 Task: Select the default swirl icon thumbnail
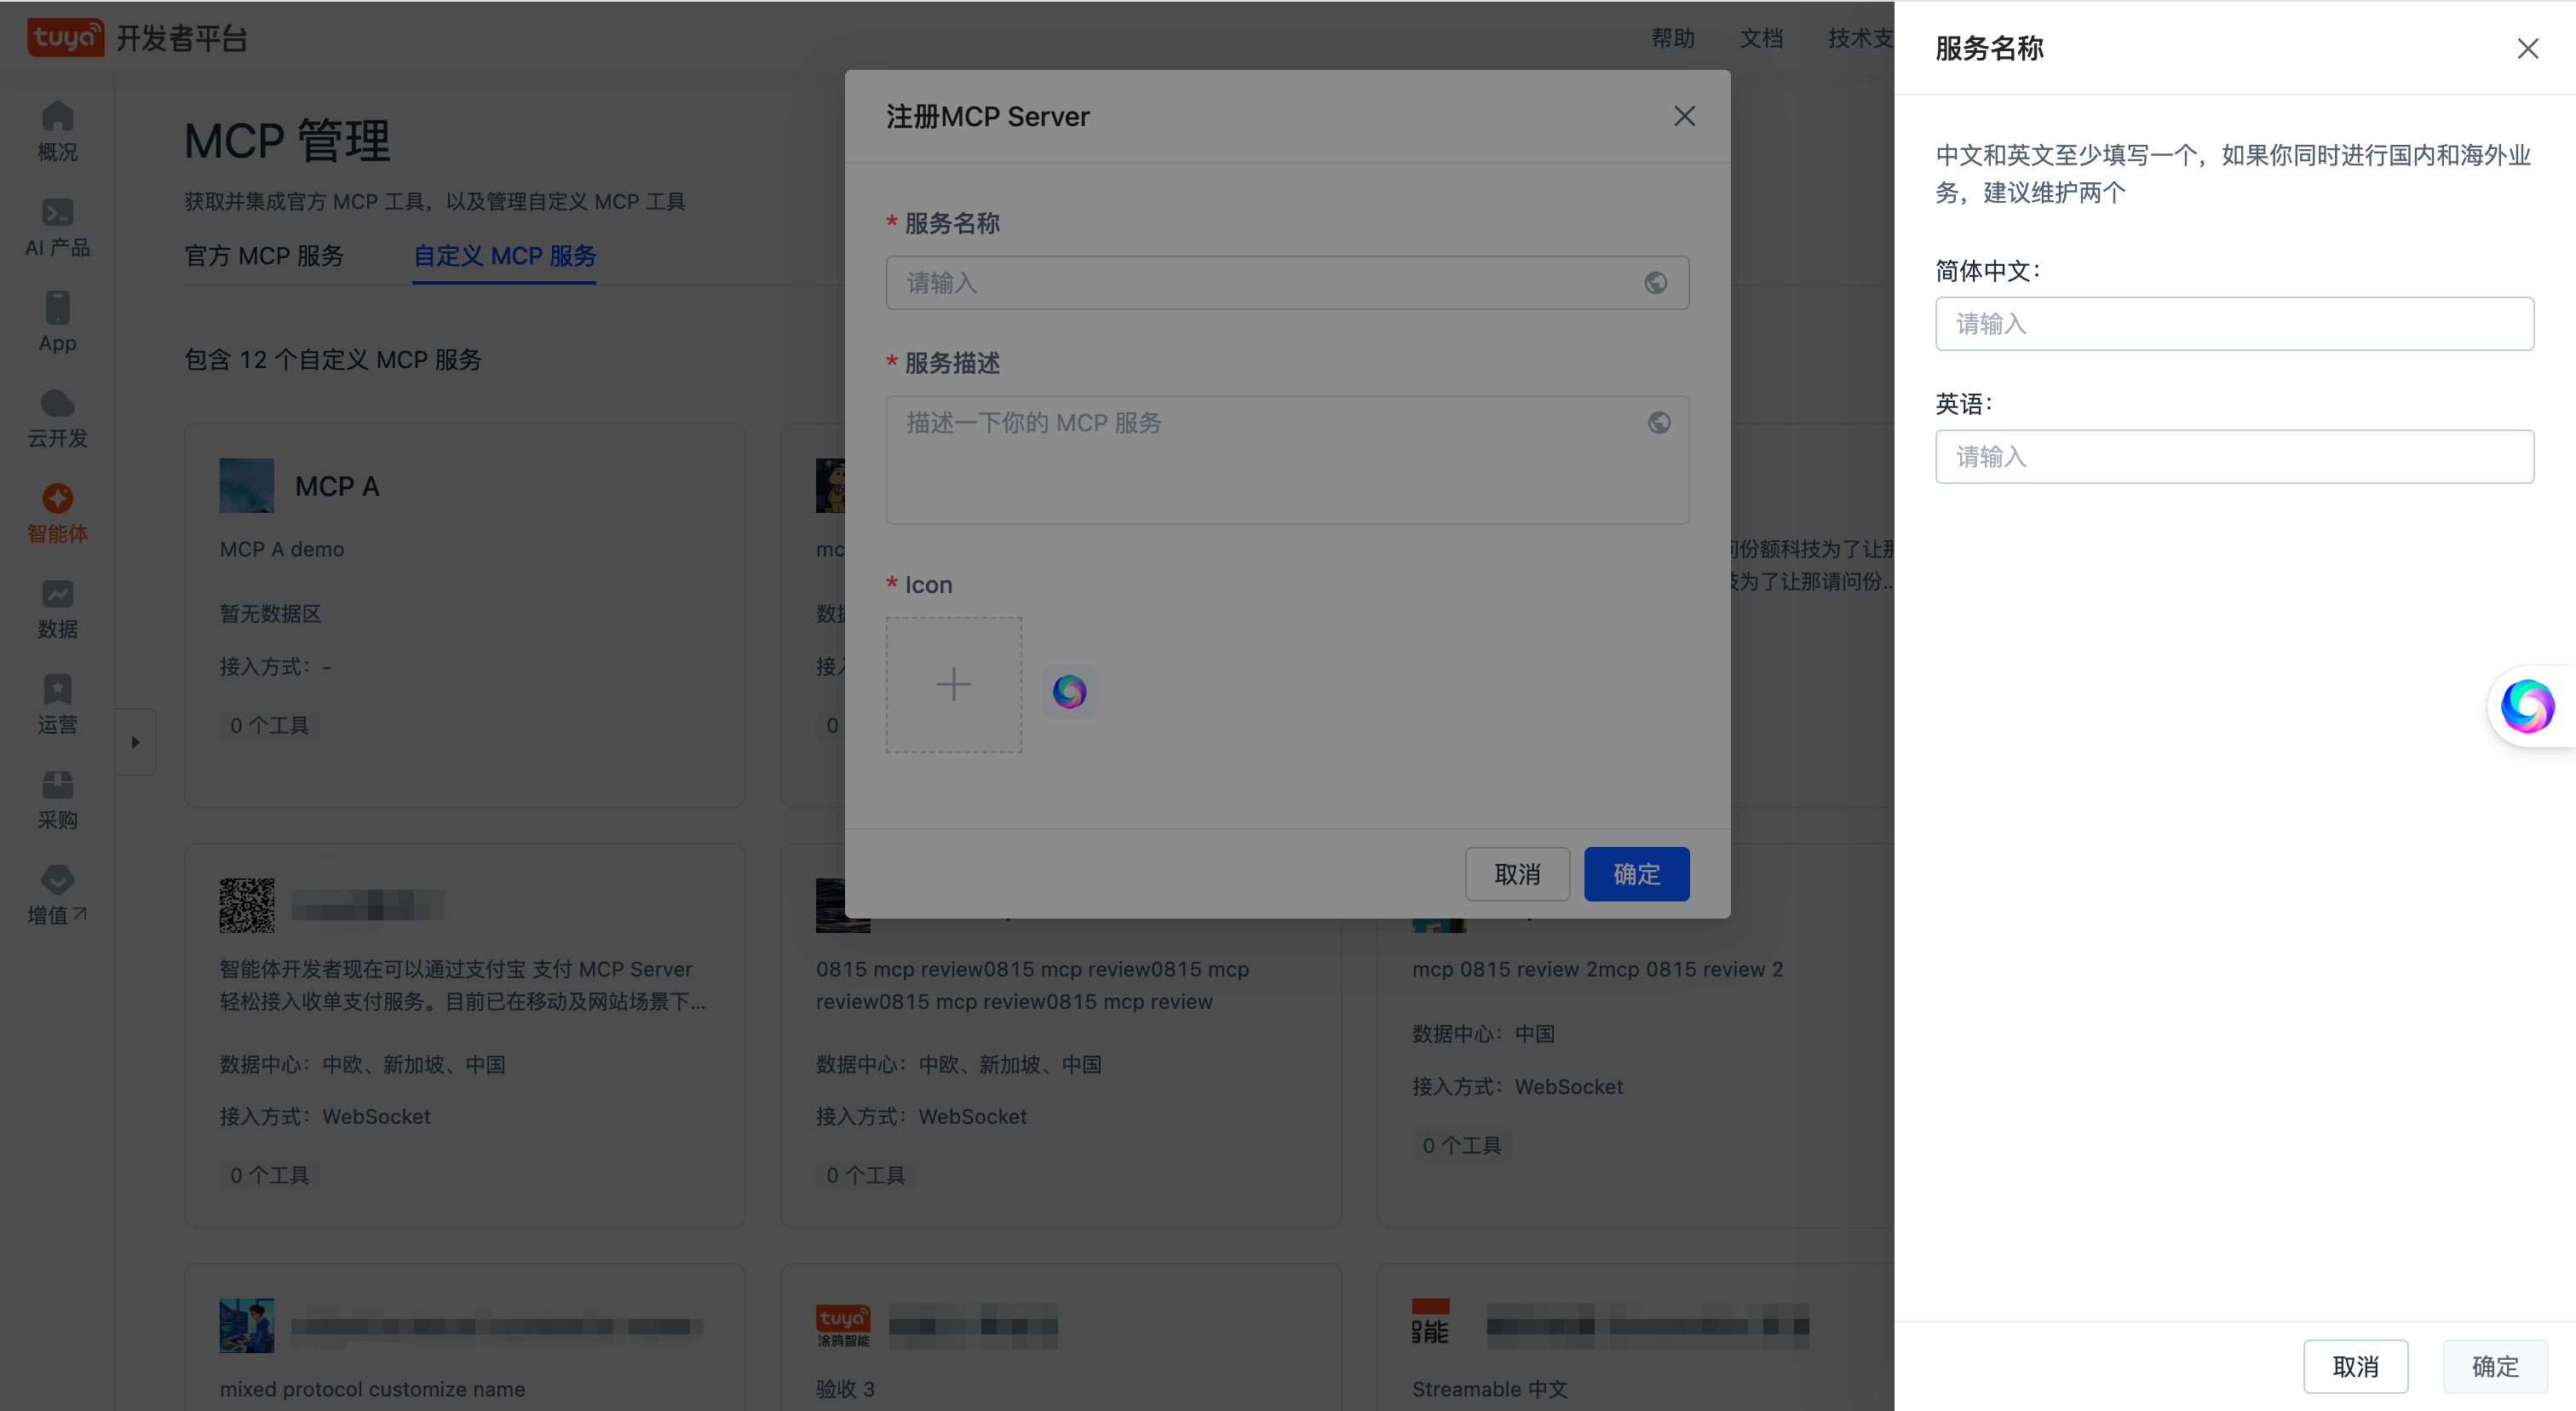(x=1069, y=691)
